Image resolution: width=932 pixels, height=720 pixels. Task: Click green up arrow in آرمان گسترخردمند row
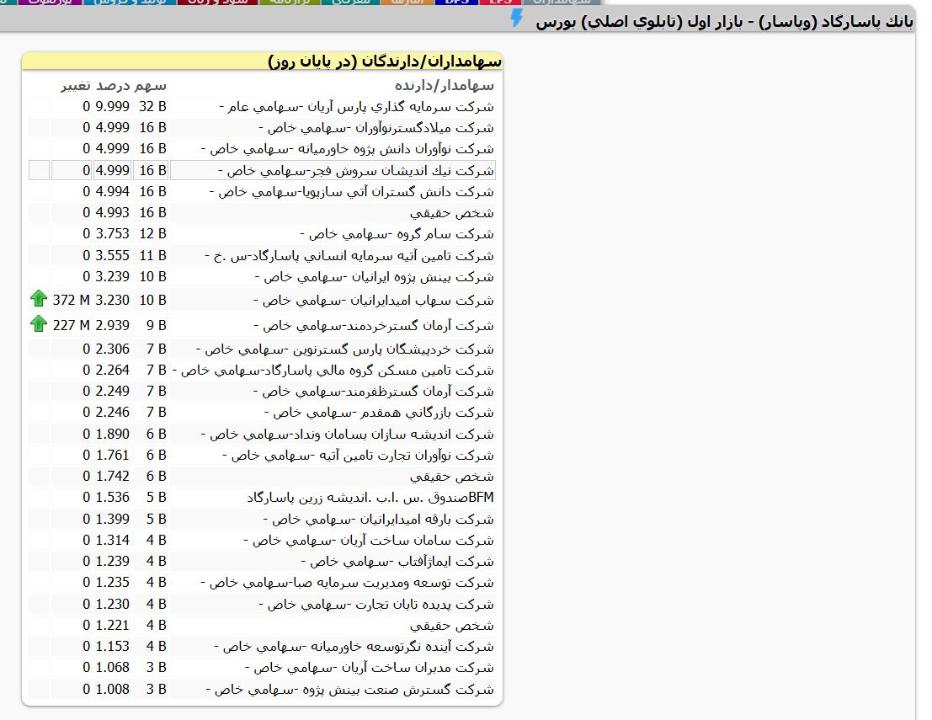tap(39, 324)
